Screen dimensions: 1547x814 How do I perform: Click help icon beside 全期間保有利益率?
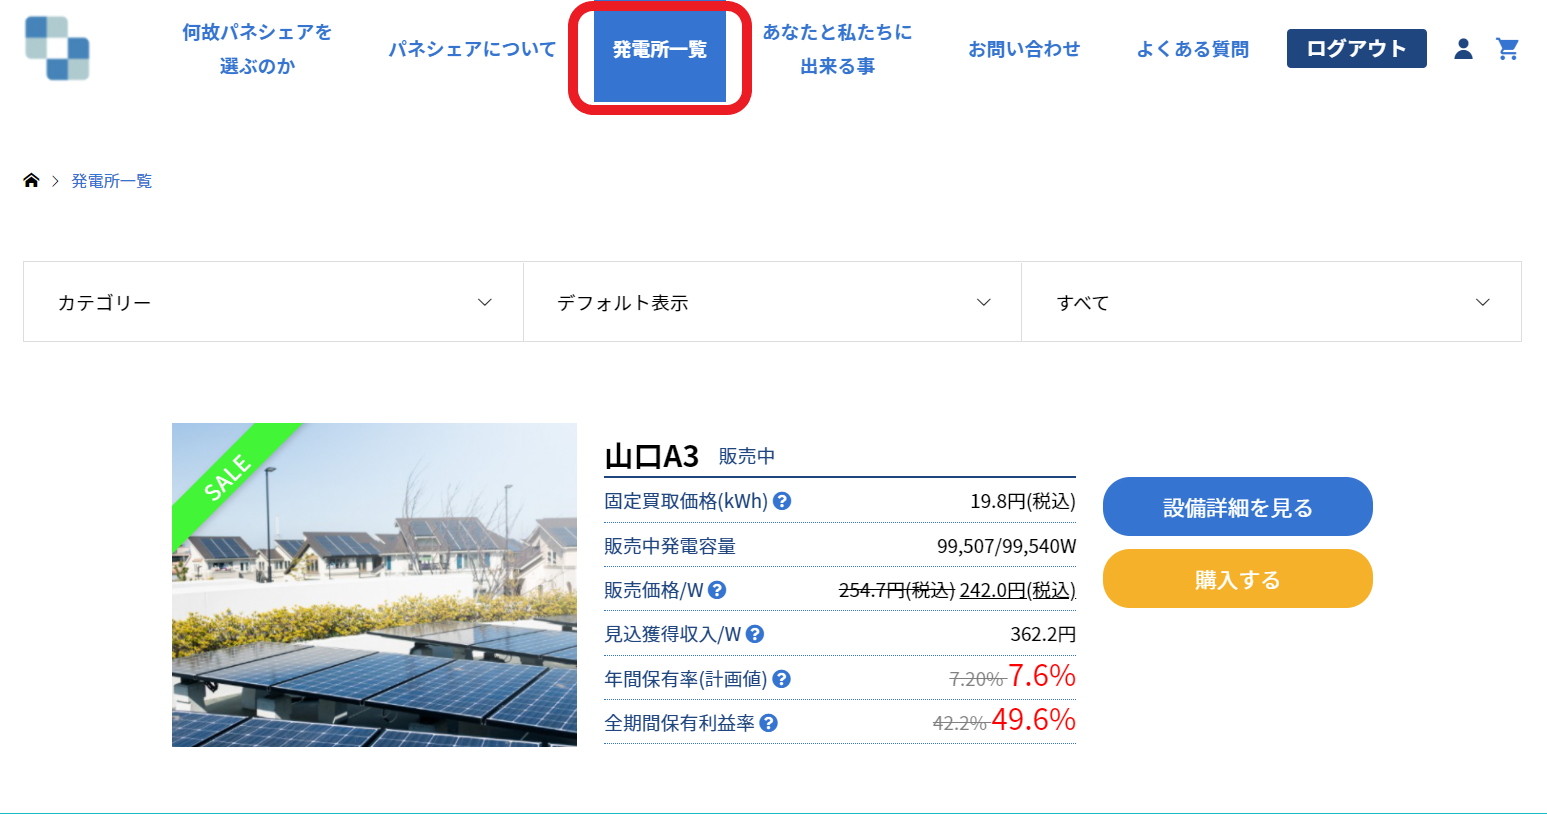tap(769, 723)
